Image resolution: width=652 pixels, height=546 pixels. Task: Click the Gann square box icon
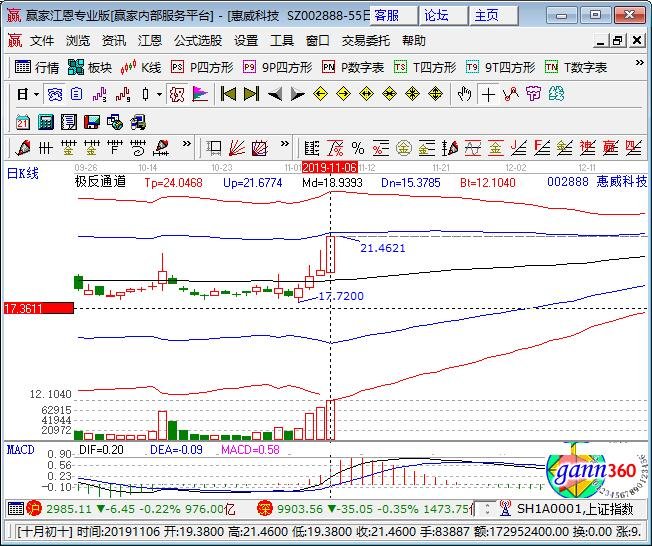(260, 148)
